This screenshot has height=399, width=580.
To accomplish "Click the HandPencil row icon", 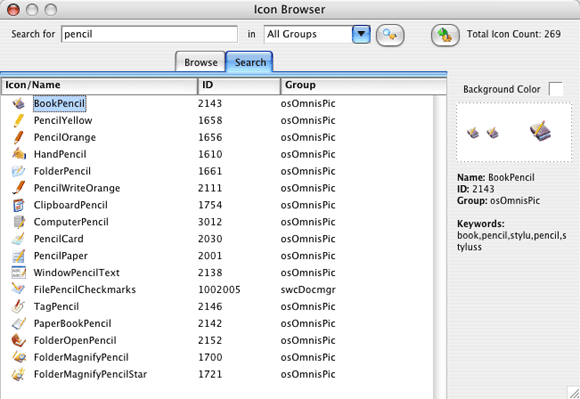I will click(x=18, y=154).
